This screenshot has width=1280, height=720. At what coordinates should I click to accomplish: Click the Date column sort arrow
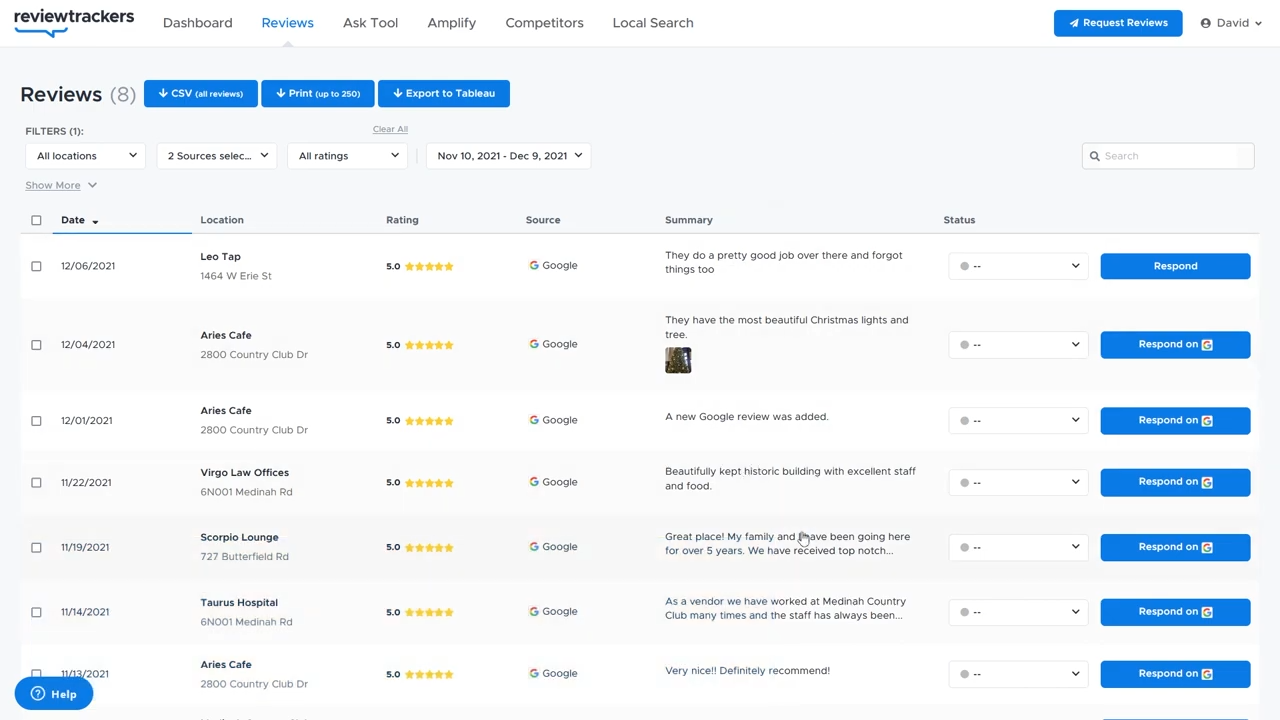[x=95, y=221]
